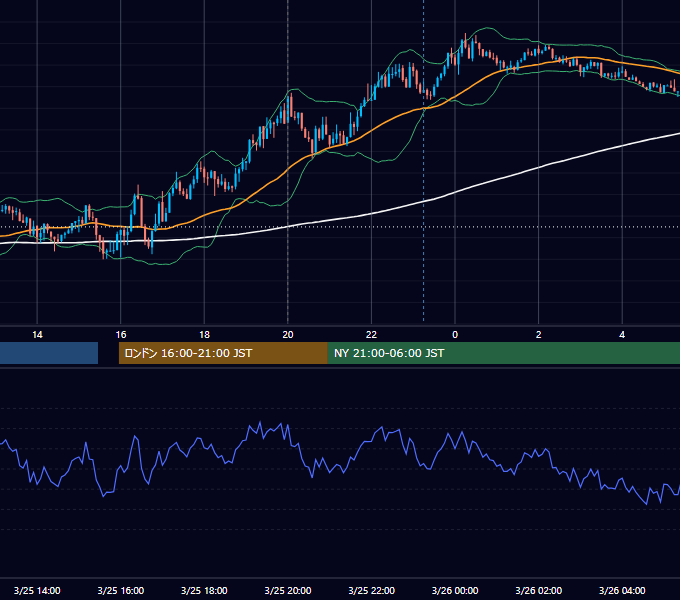
Task: Click the 3/25 22:00 date label
Action: [x=372, y=590]
